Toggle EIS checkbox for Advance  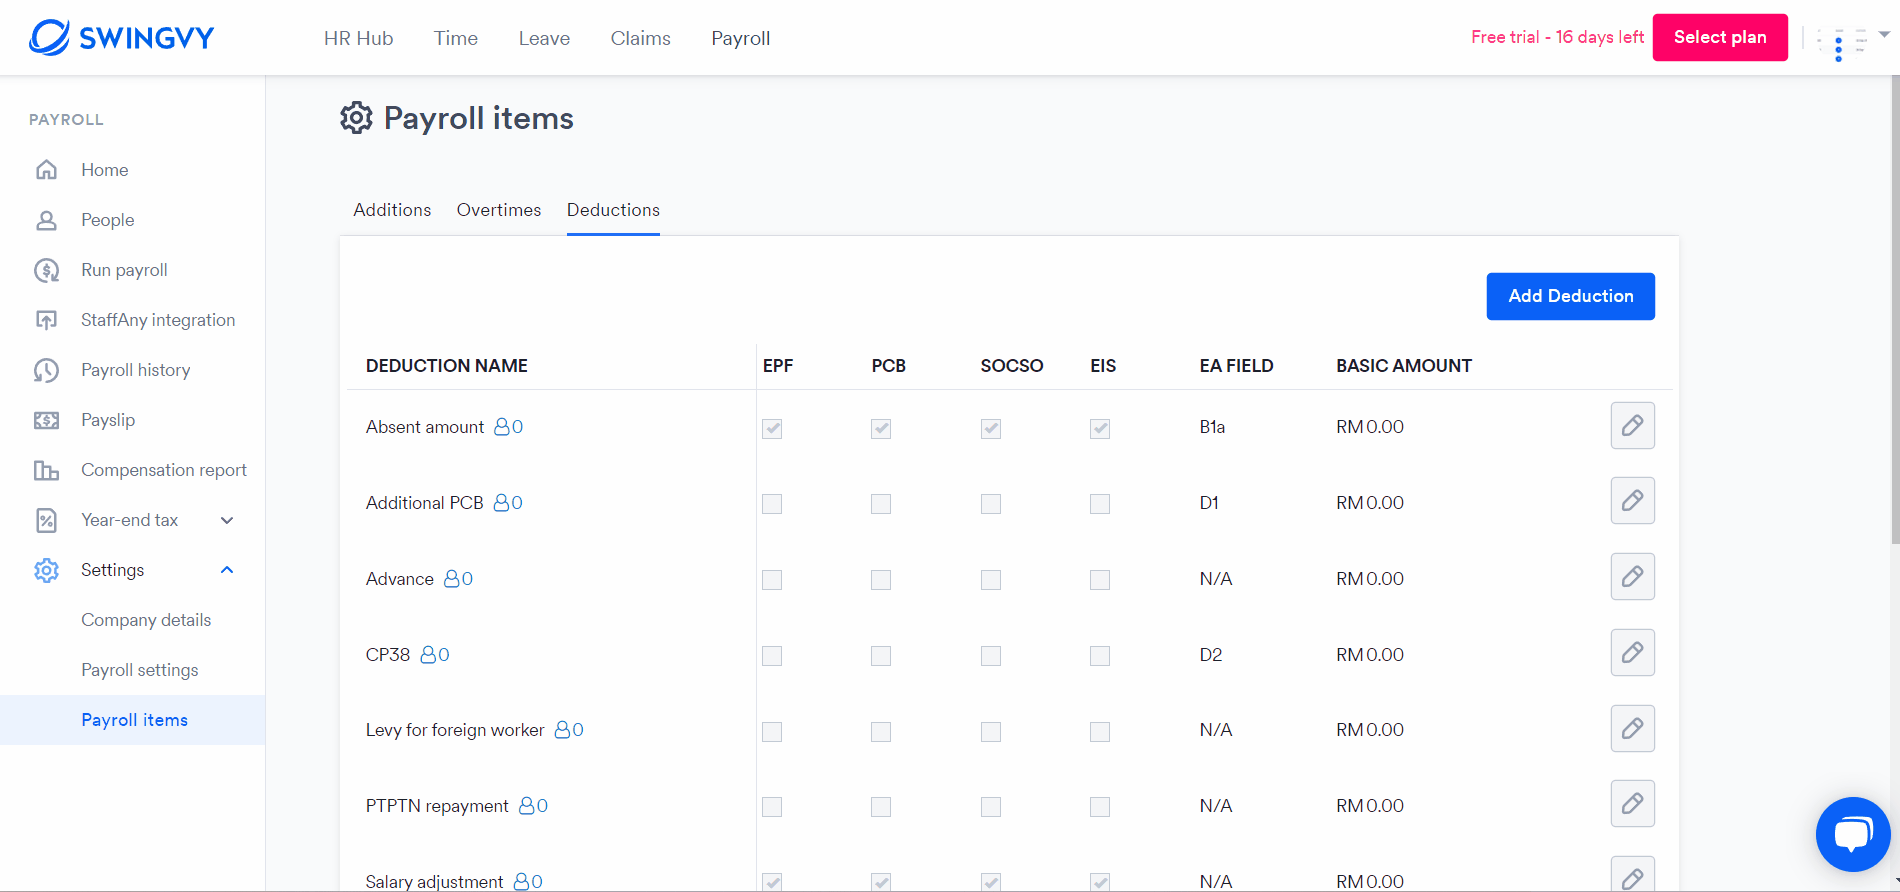[x=1100, y=580]
